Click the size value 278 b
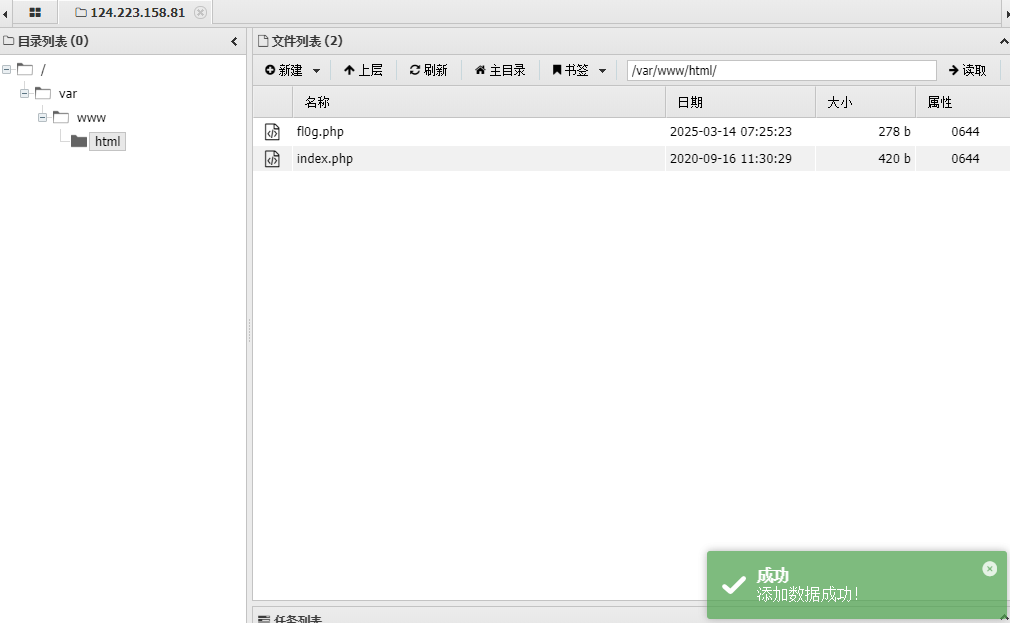 894,131
